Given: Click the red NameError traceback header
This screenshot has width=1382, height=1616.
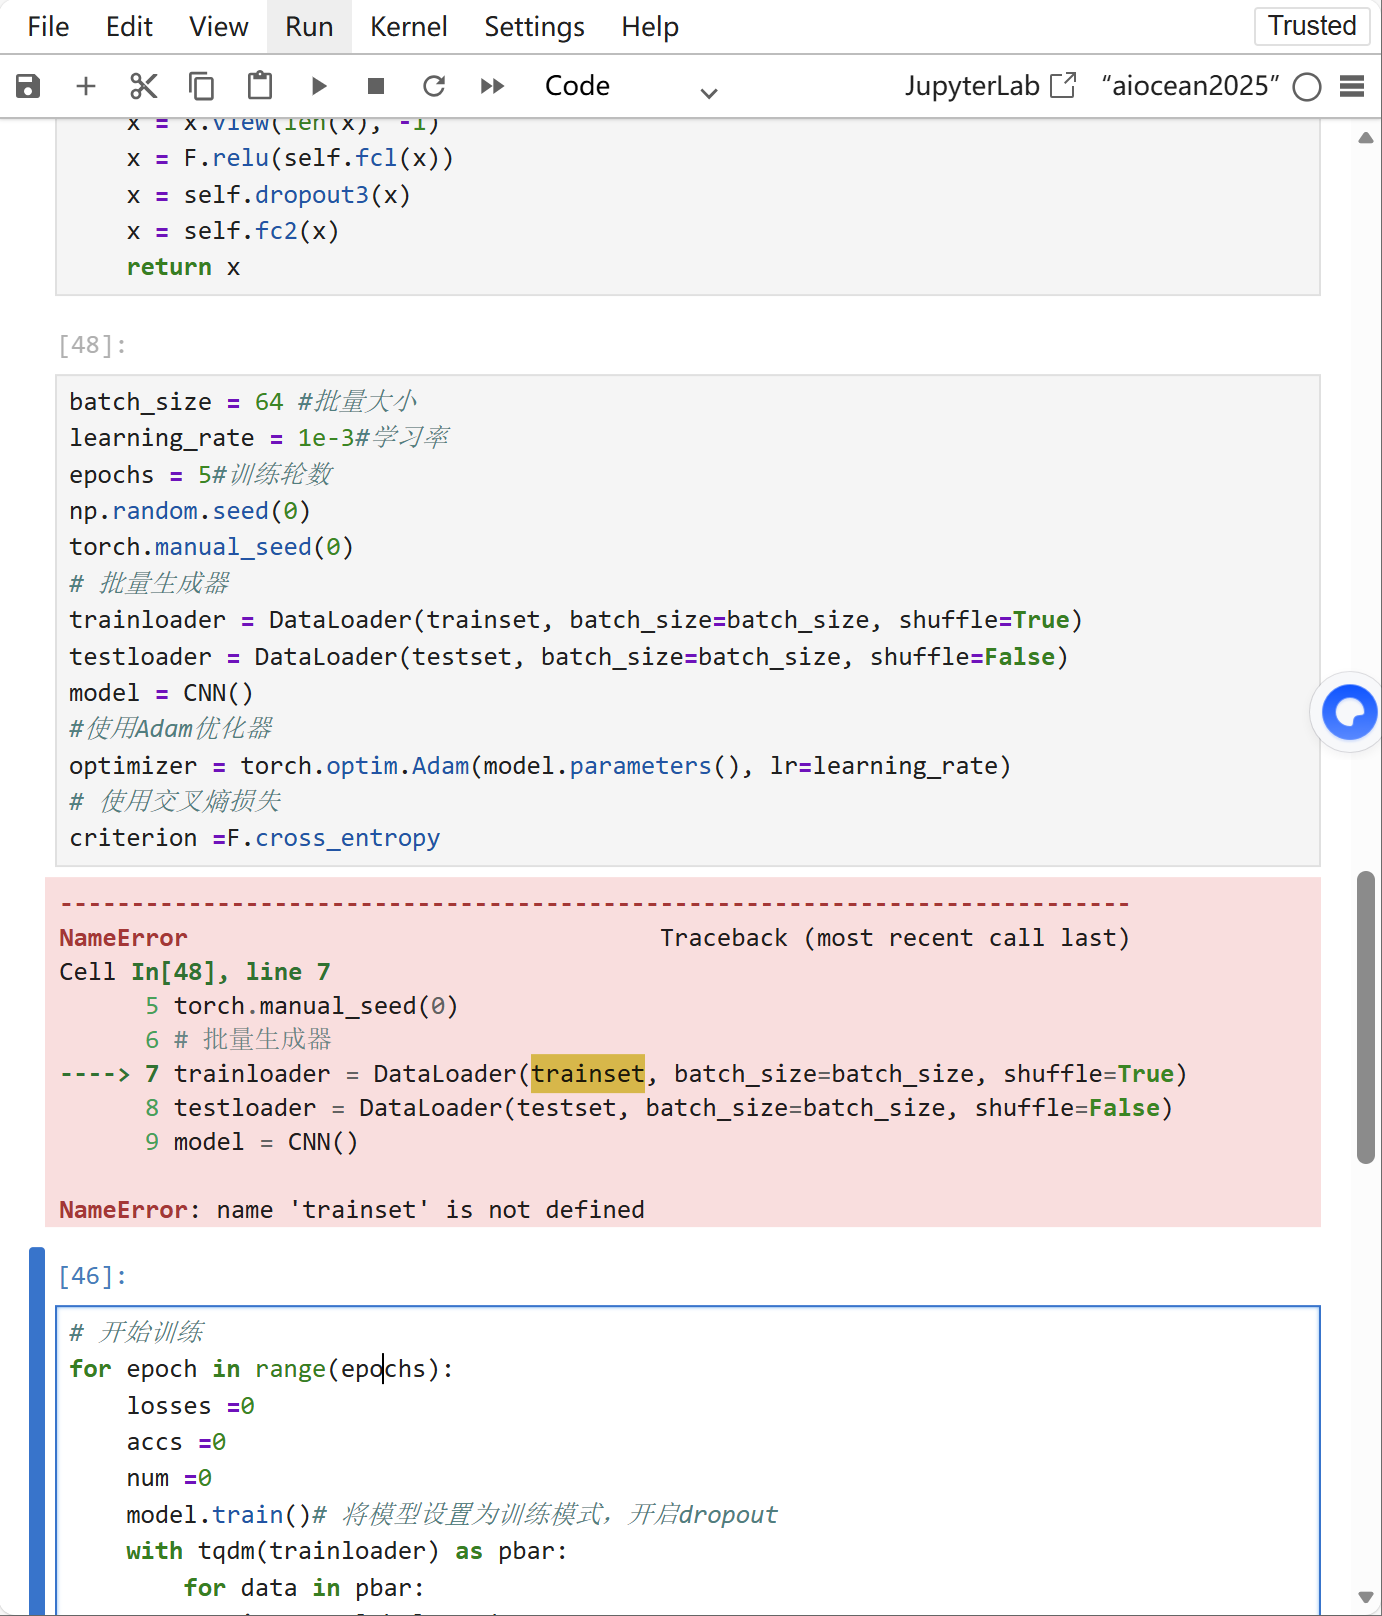Looking at the screenshot, I should [123, 938].
